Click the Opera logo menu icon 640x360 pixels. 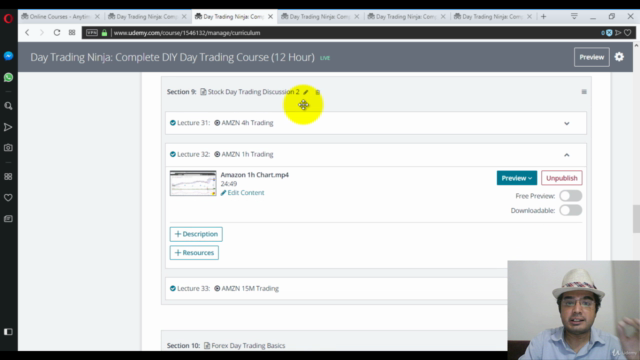point(8,18)
